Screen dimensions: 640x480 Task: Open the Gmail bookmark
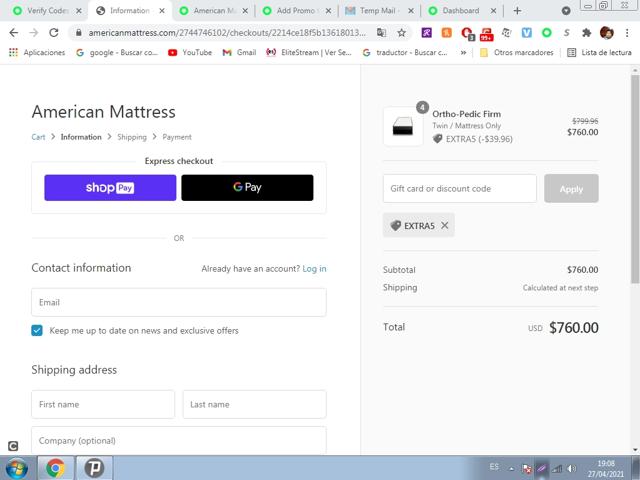[x=240, y=52]
